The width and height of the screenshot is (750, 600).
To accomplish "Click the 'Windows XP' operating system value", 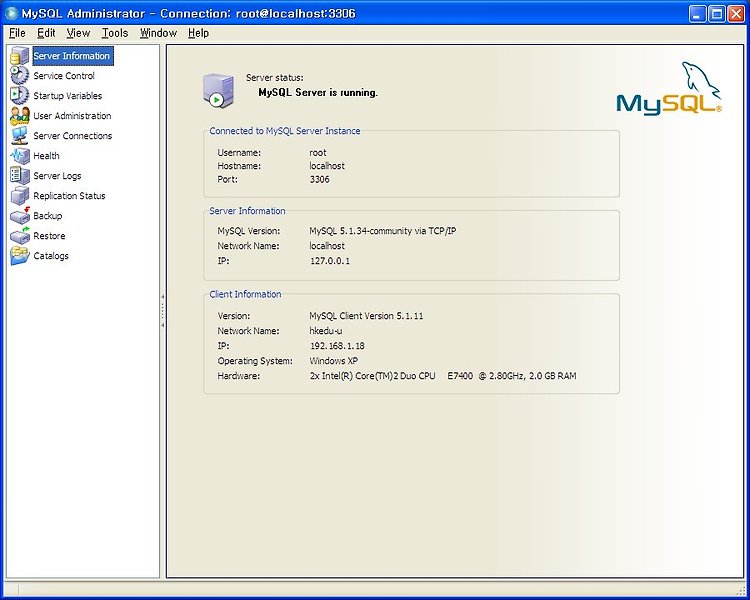I will click(333, 361).
